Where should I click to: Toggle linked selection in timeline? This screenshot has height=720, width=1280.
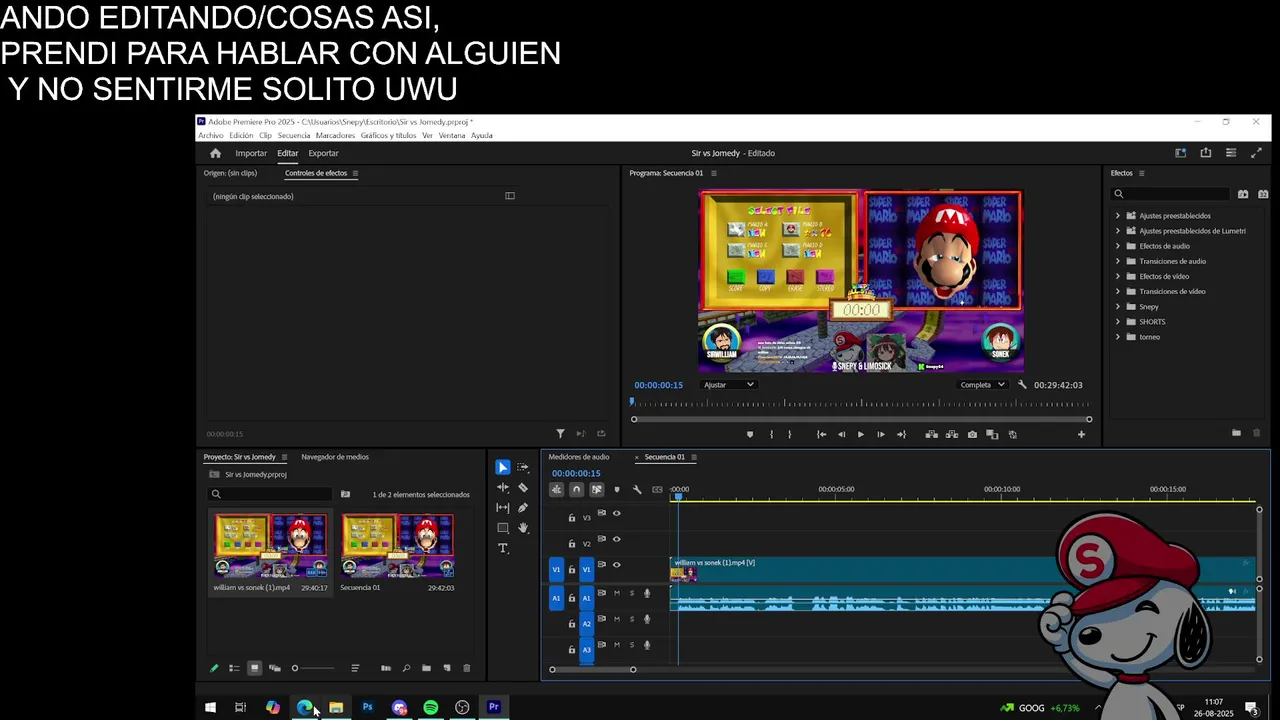coord(597,489)
